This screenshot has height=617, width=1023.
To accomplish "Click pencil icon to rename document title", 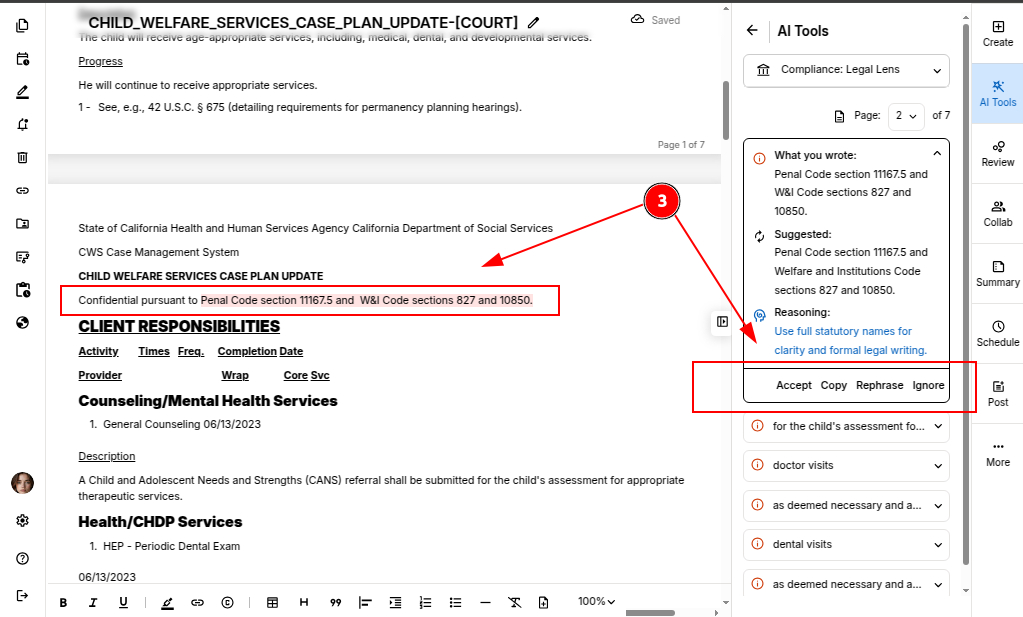I will [534, 22].
